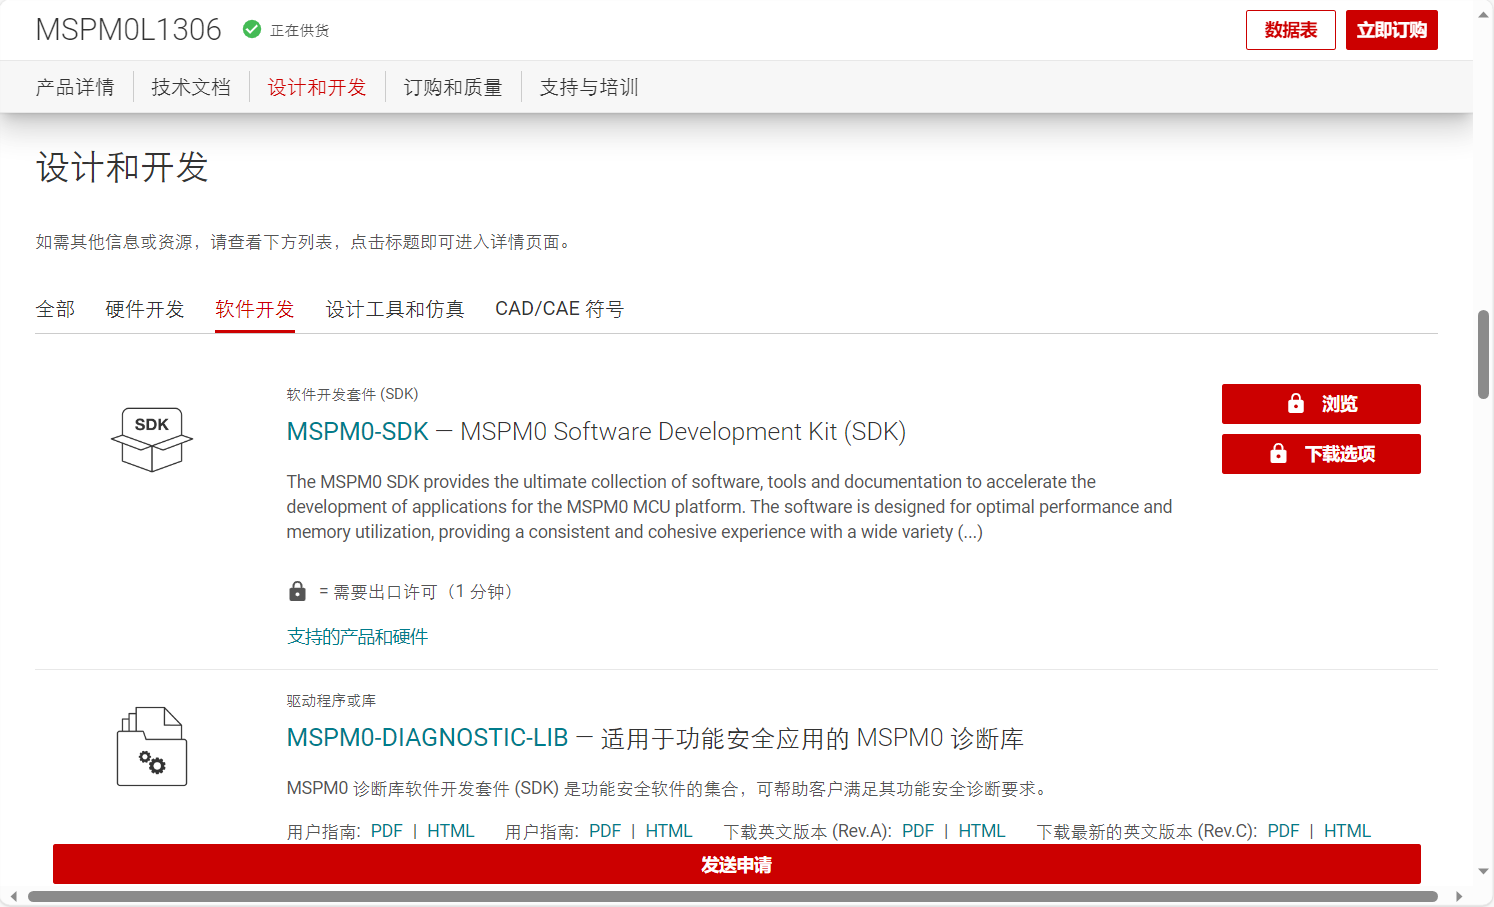This screenshot has height=907, width=1494.
Task: Open the first 用户指南 PDF link
Action: (387, 831)
